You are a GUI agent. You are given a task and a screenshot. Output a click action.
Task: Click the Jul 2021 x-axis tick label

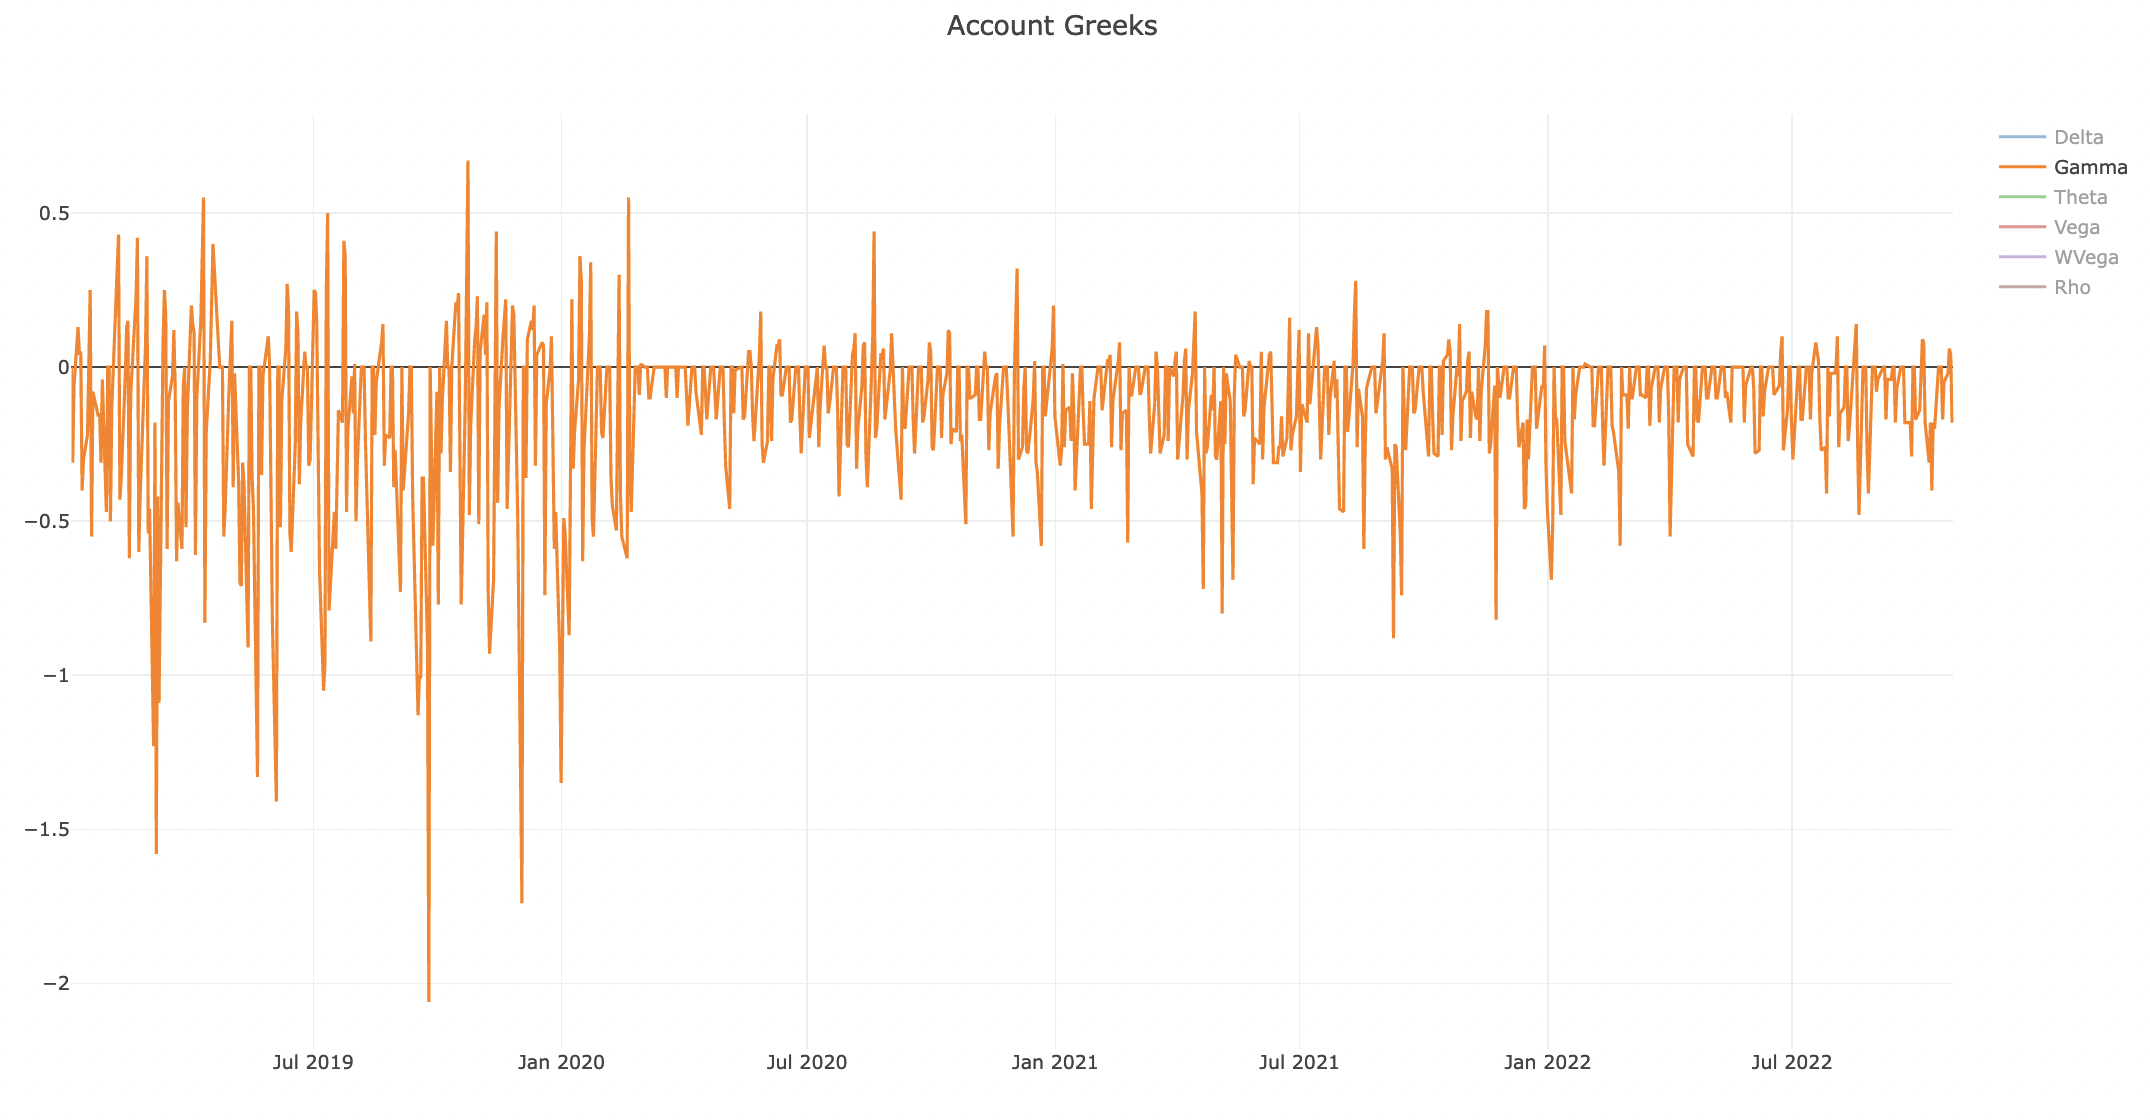tap(1299, 1063)
